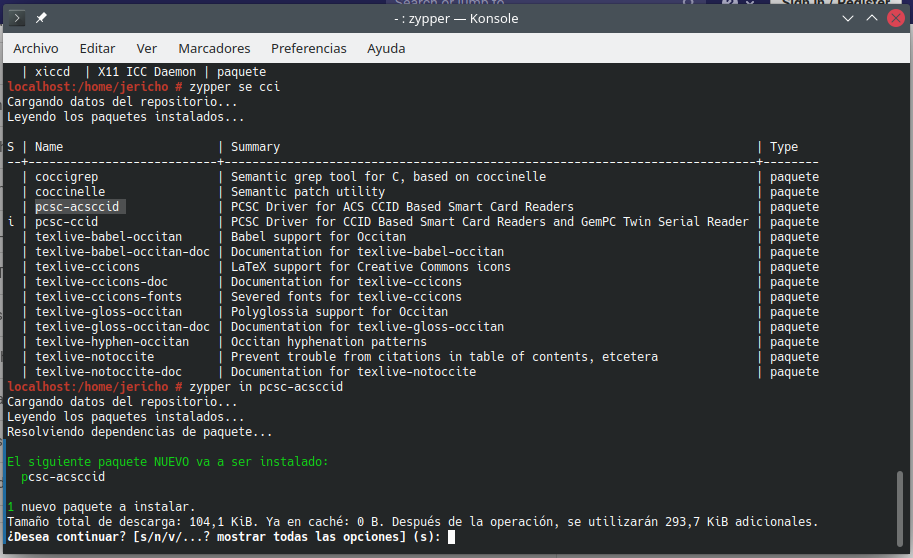Click the terminal vertical scrollbar handle
913x558 pixels.
(x=898, y=505)
